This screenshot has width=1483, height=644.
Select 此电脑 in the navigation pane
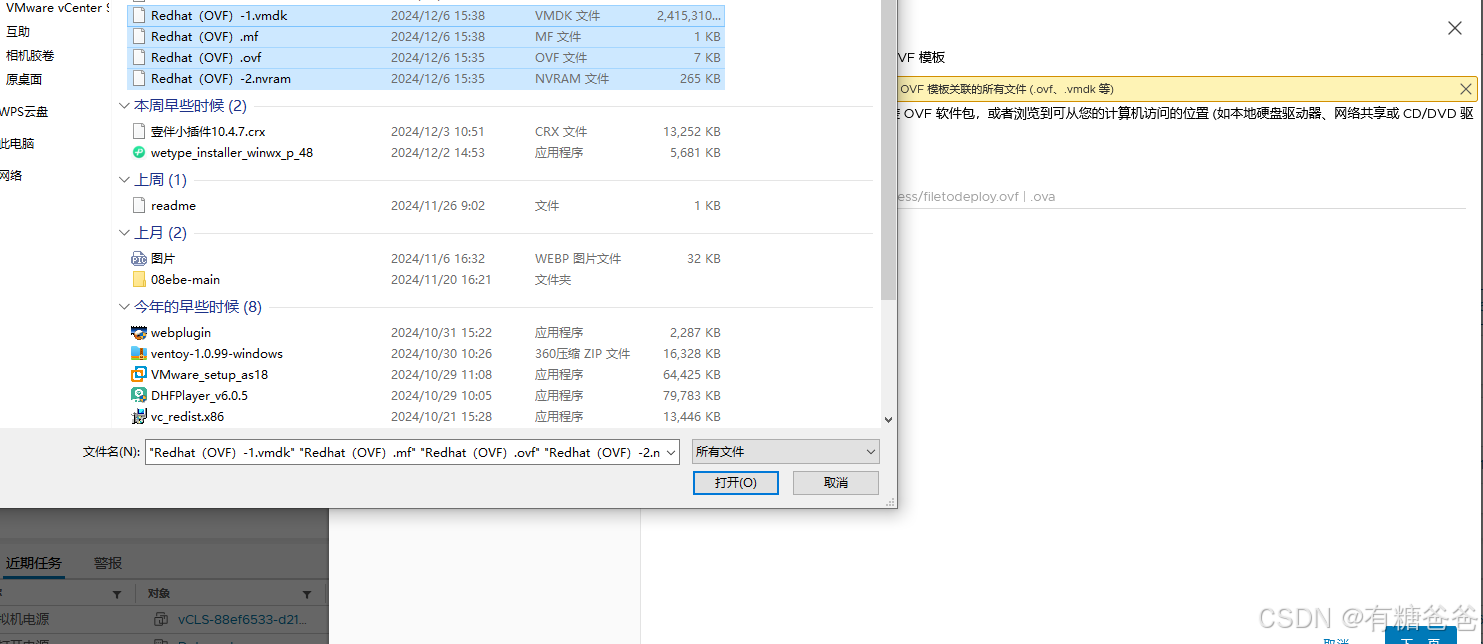click(x=17, y=144)
